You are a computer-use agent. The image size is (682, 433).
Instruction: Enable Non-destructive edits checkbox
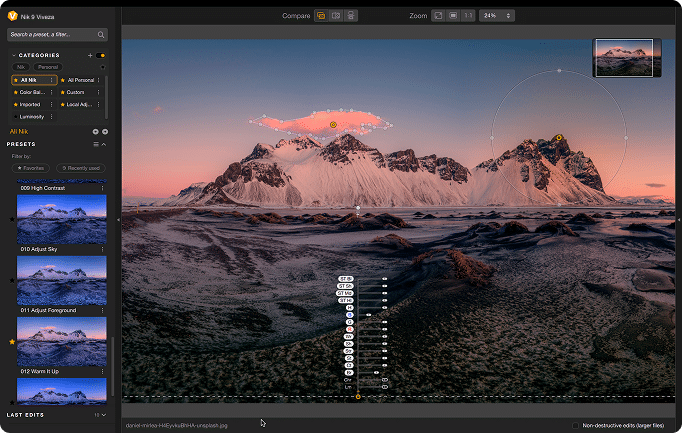(576, 425)
